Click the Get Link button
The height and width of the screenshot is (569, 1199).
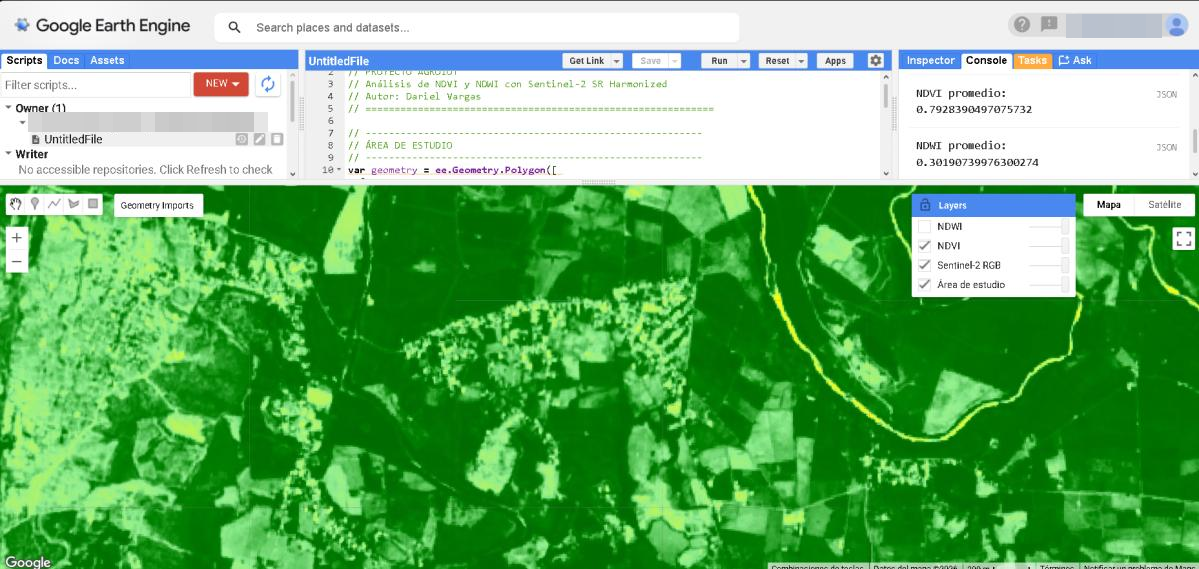pyautogui.click(x=587, y=60)
